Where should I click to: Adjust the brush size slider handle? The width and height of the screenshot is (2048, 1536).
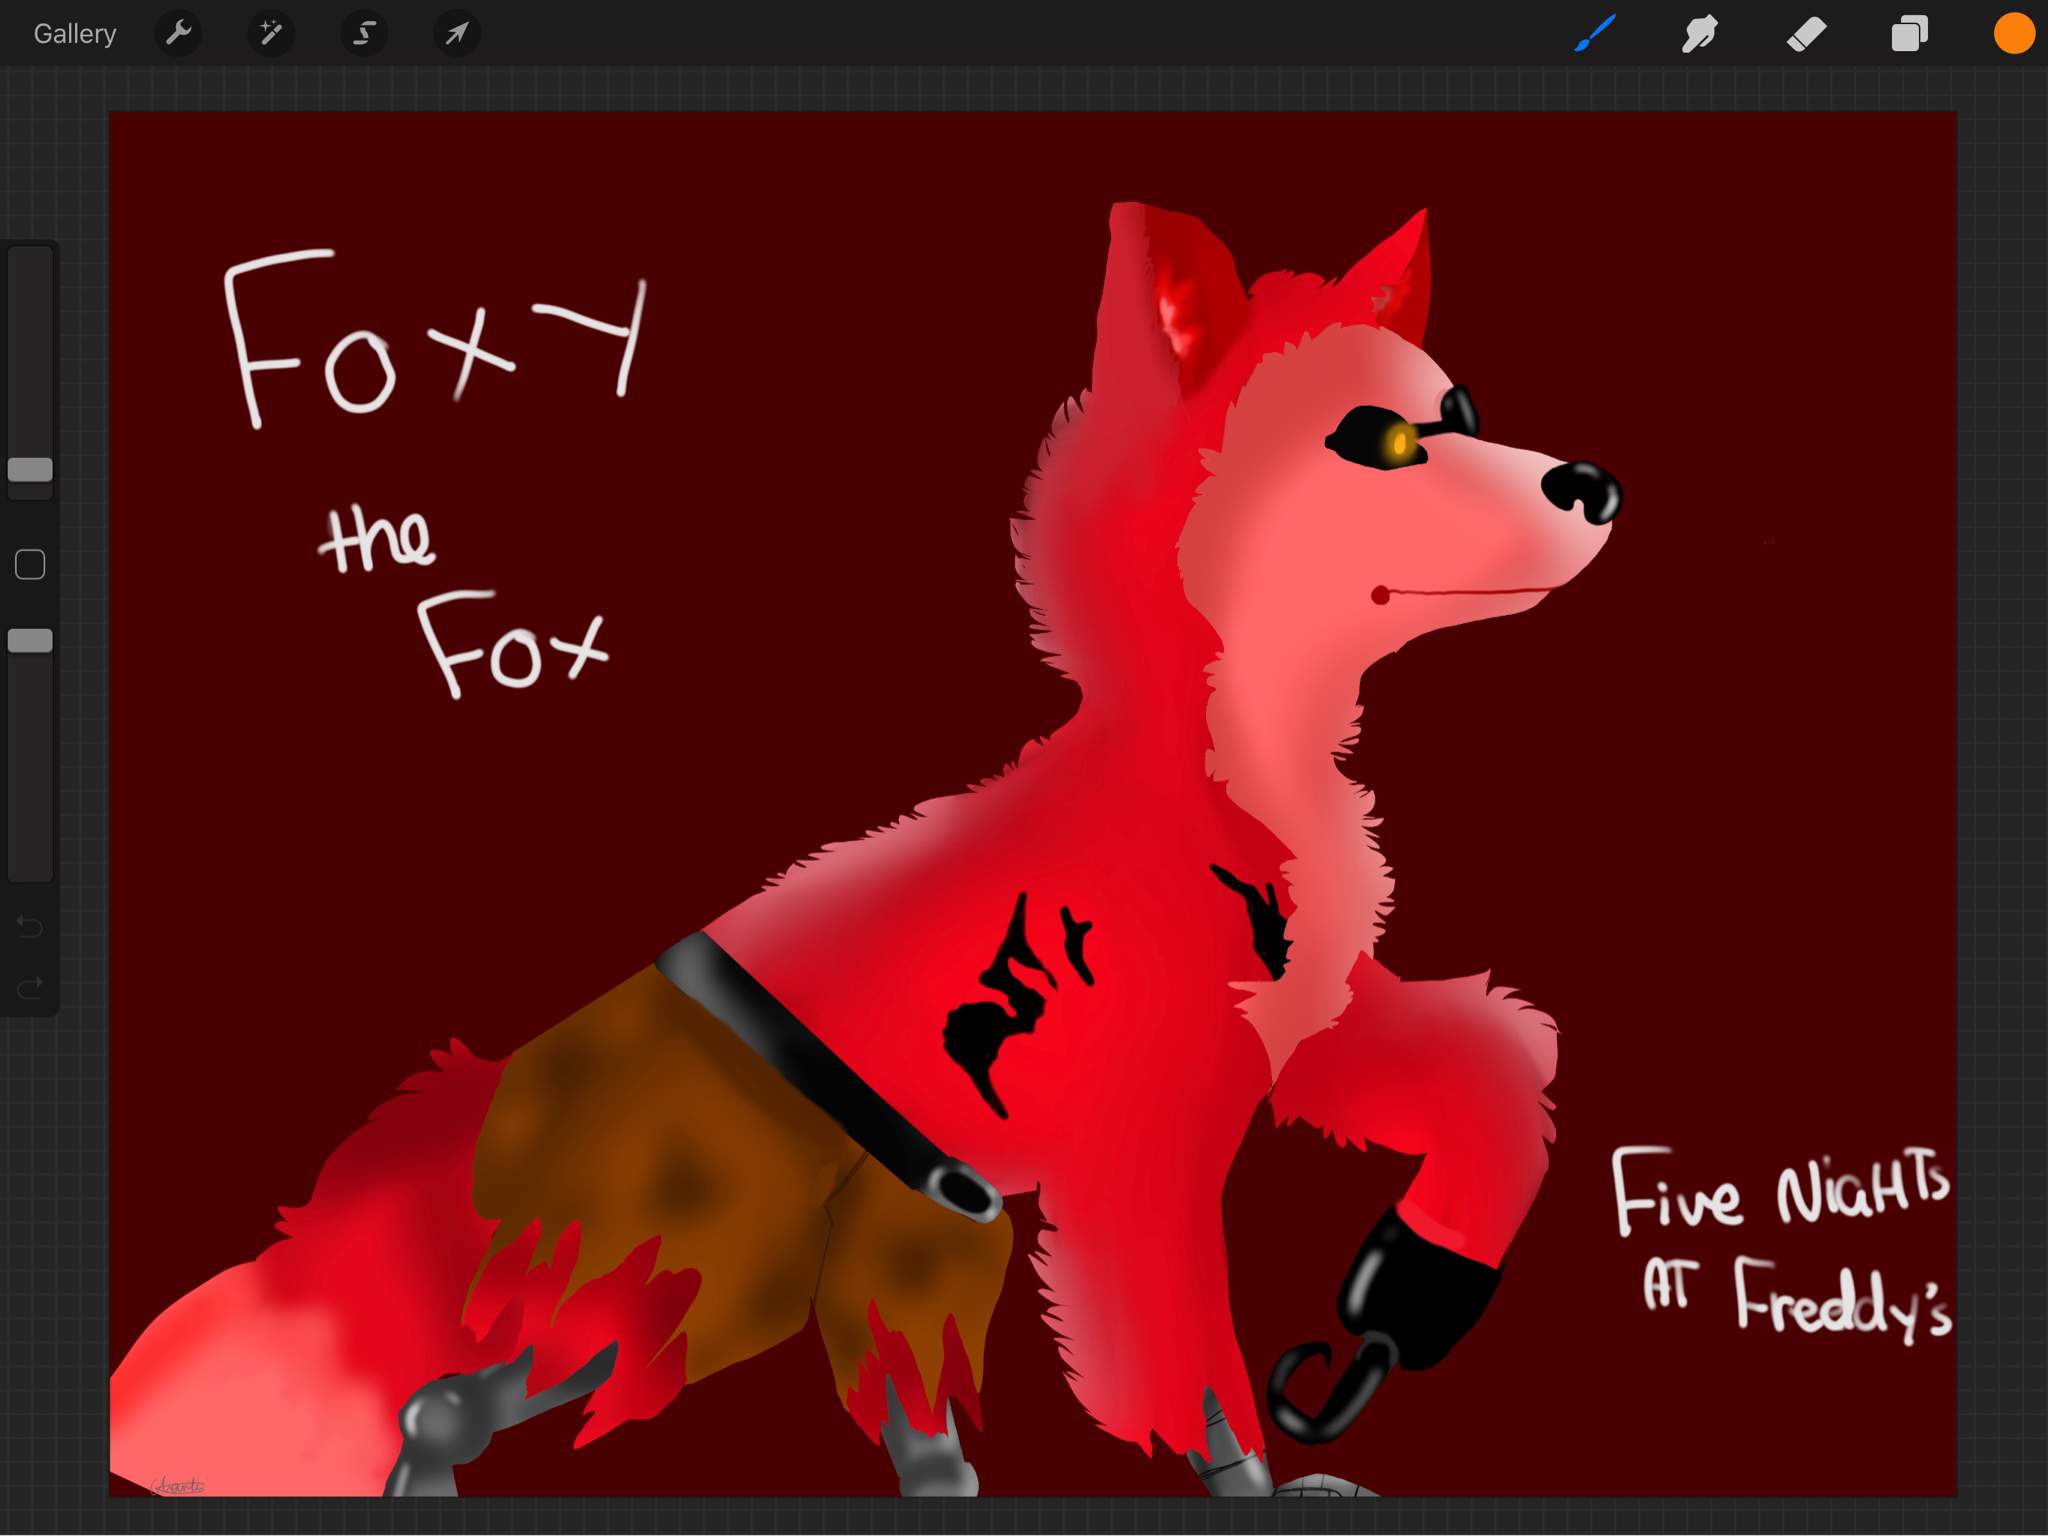point(30,469)
